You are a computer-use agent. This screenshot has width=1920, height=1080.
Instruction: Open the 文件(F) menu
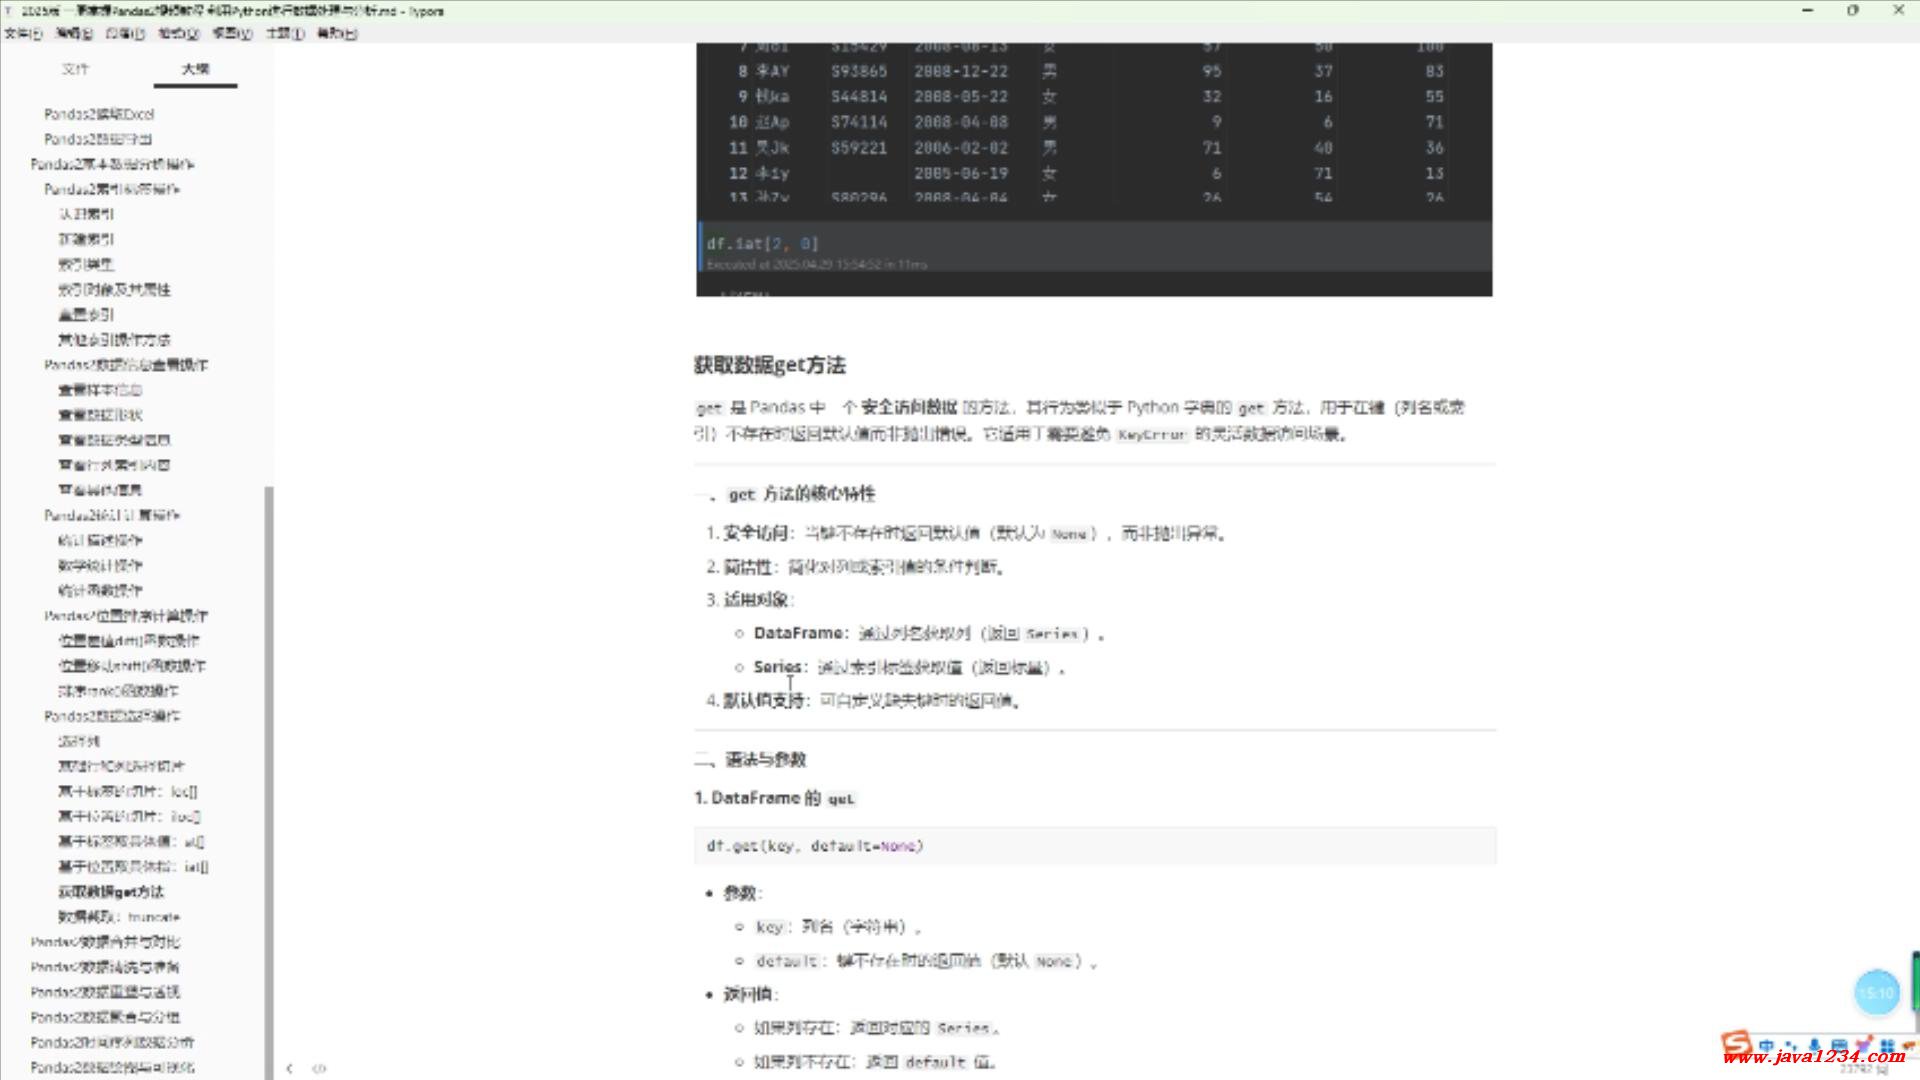tap(23, 33)
